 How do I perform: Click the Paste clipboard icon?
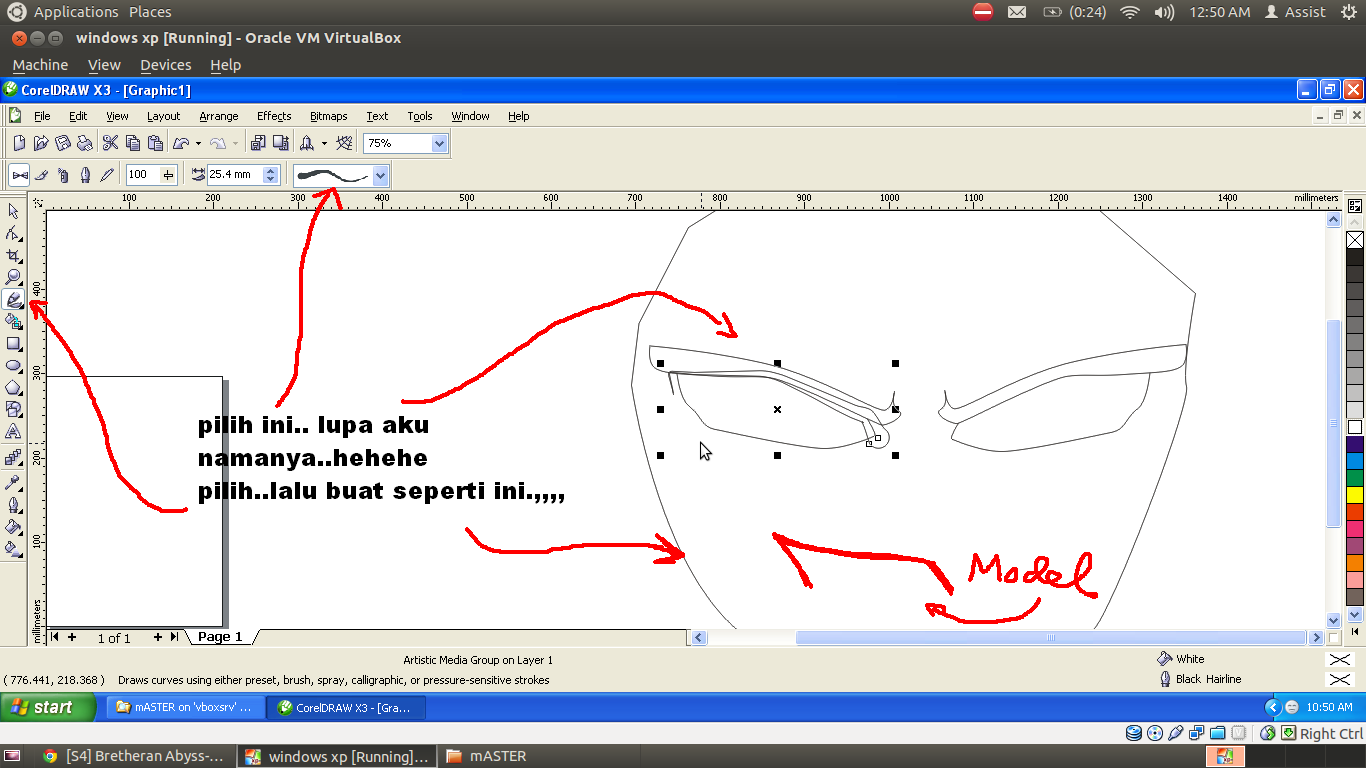[155, 143]
